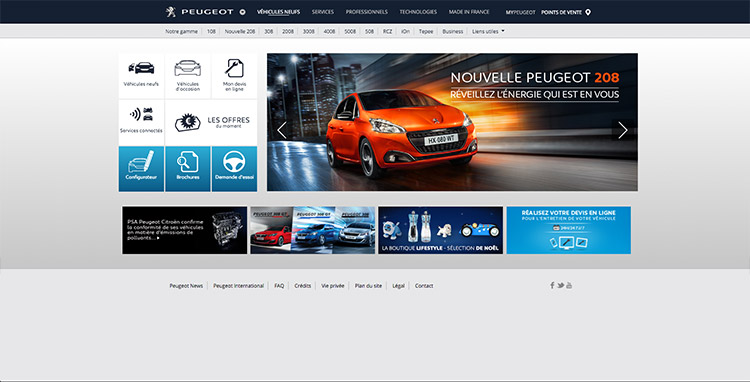Open the Vie privée footer link

(x=332, y=286)
